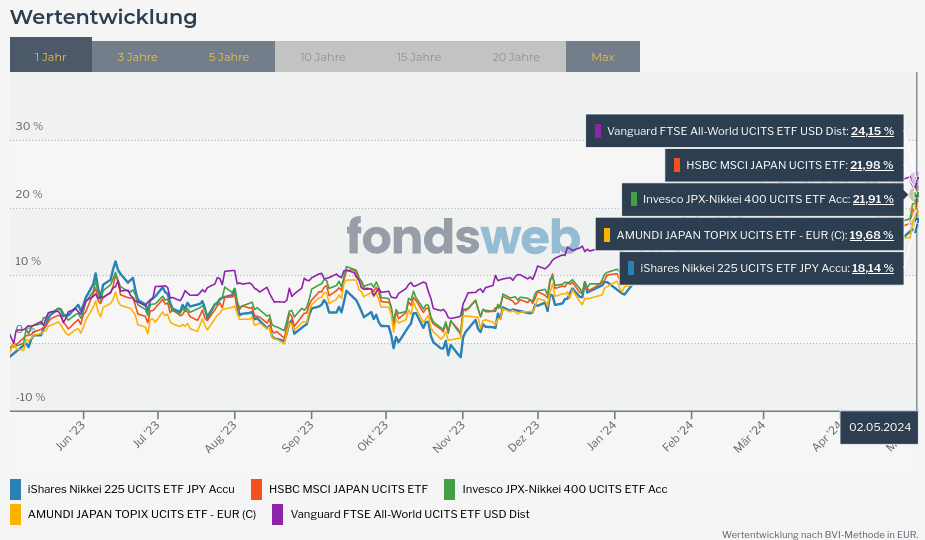Toggle iShares Nikkei 225 UCITS ETF legend label

click(131, 489)
